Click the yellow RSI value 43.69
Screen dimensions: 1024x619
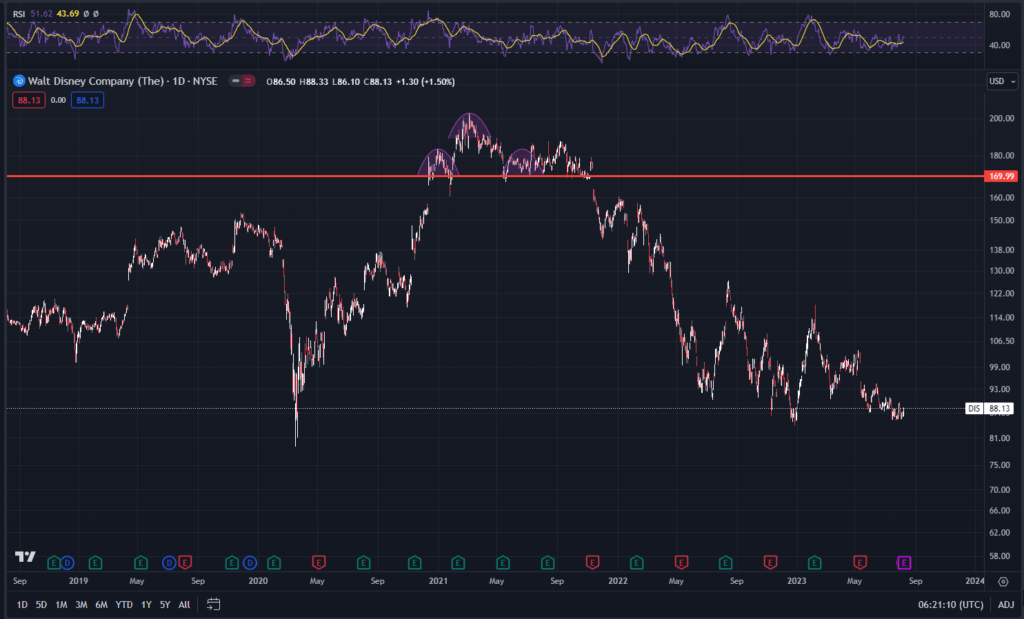click(x=68, y=14)
